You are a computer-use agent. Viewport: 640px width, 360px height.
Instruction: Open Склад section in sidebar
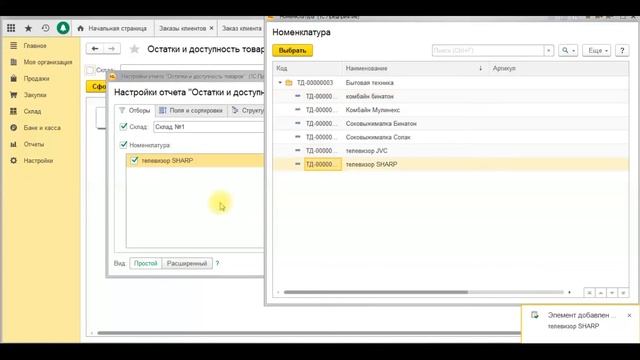pos(32,111)
